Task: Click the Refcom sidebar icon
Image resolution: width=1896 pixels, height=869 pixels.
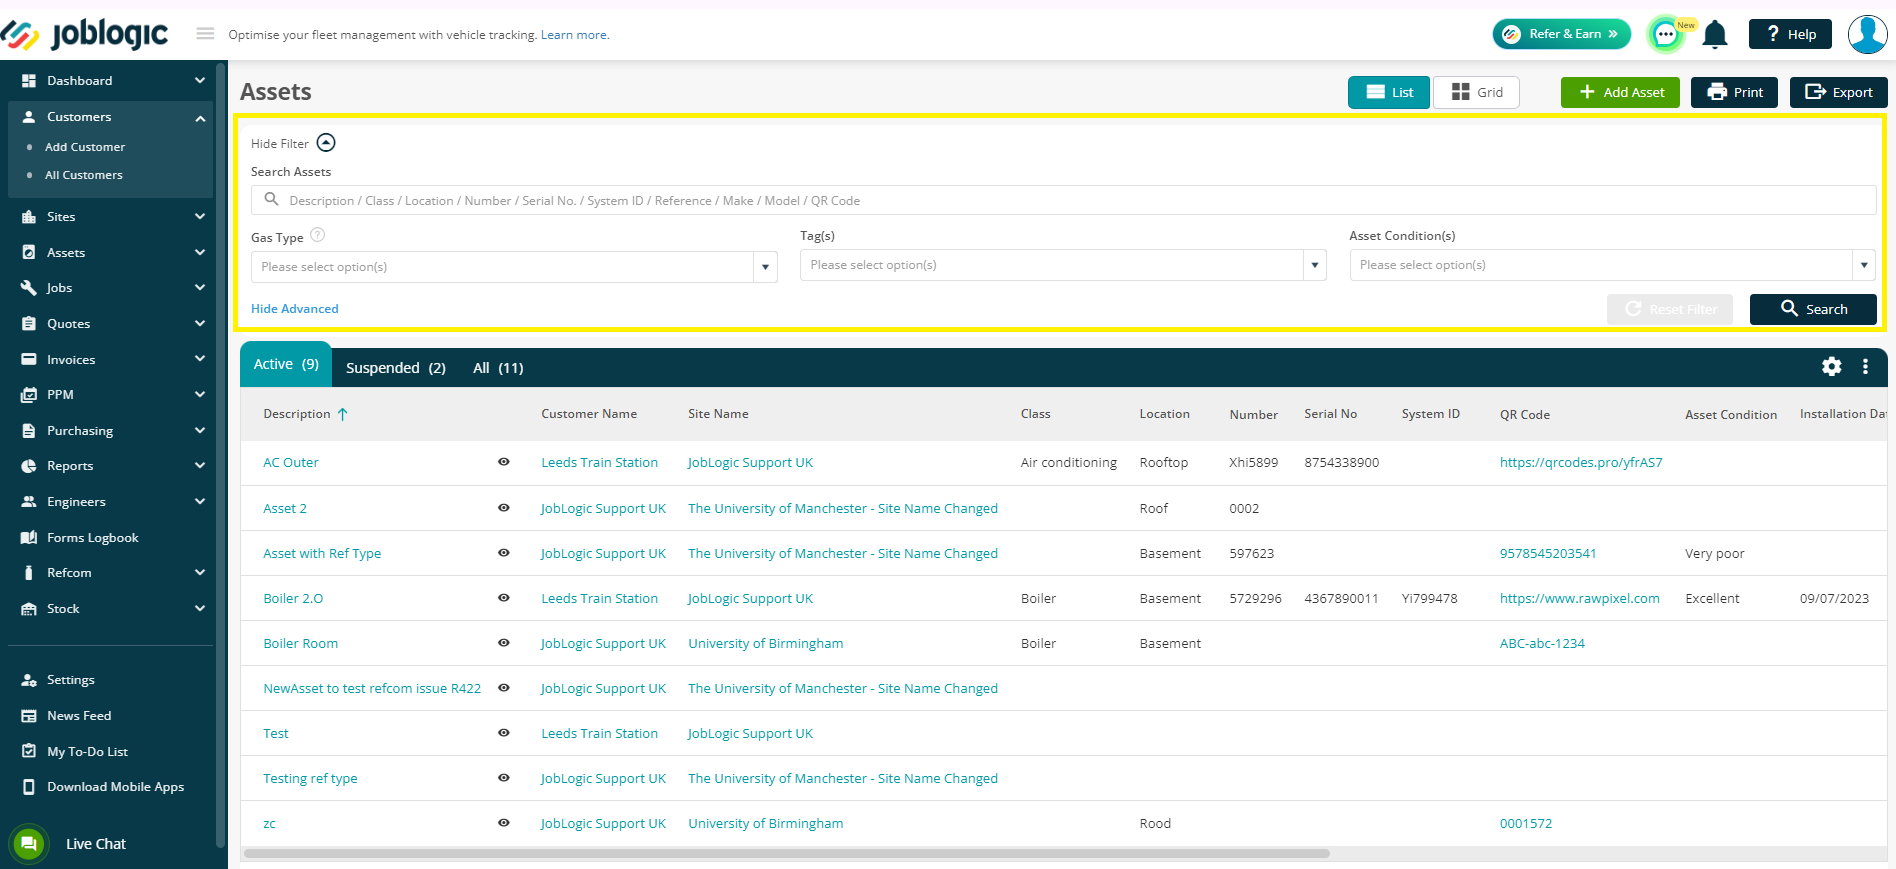Action: coord(29,573)
